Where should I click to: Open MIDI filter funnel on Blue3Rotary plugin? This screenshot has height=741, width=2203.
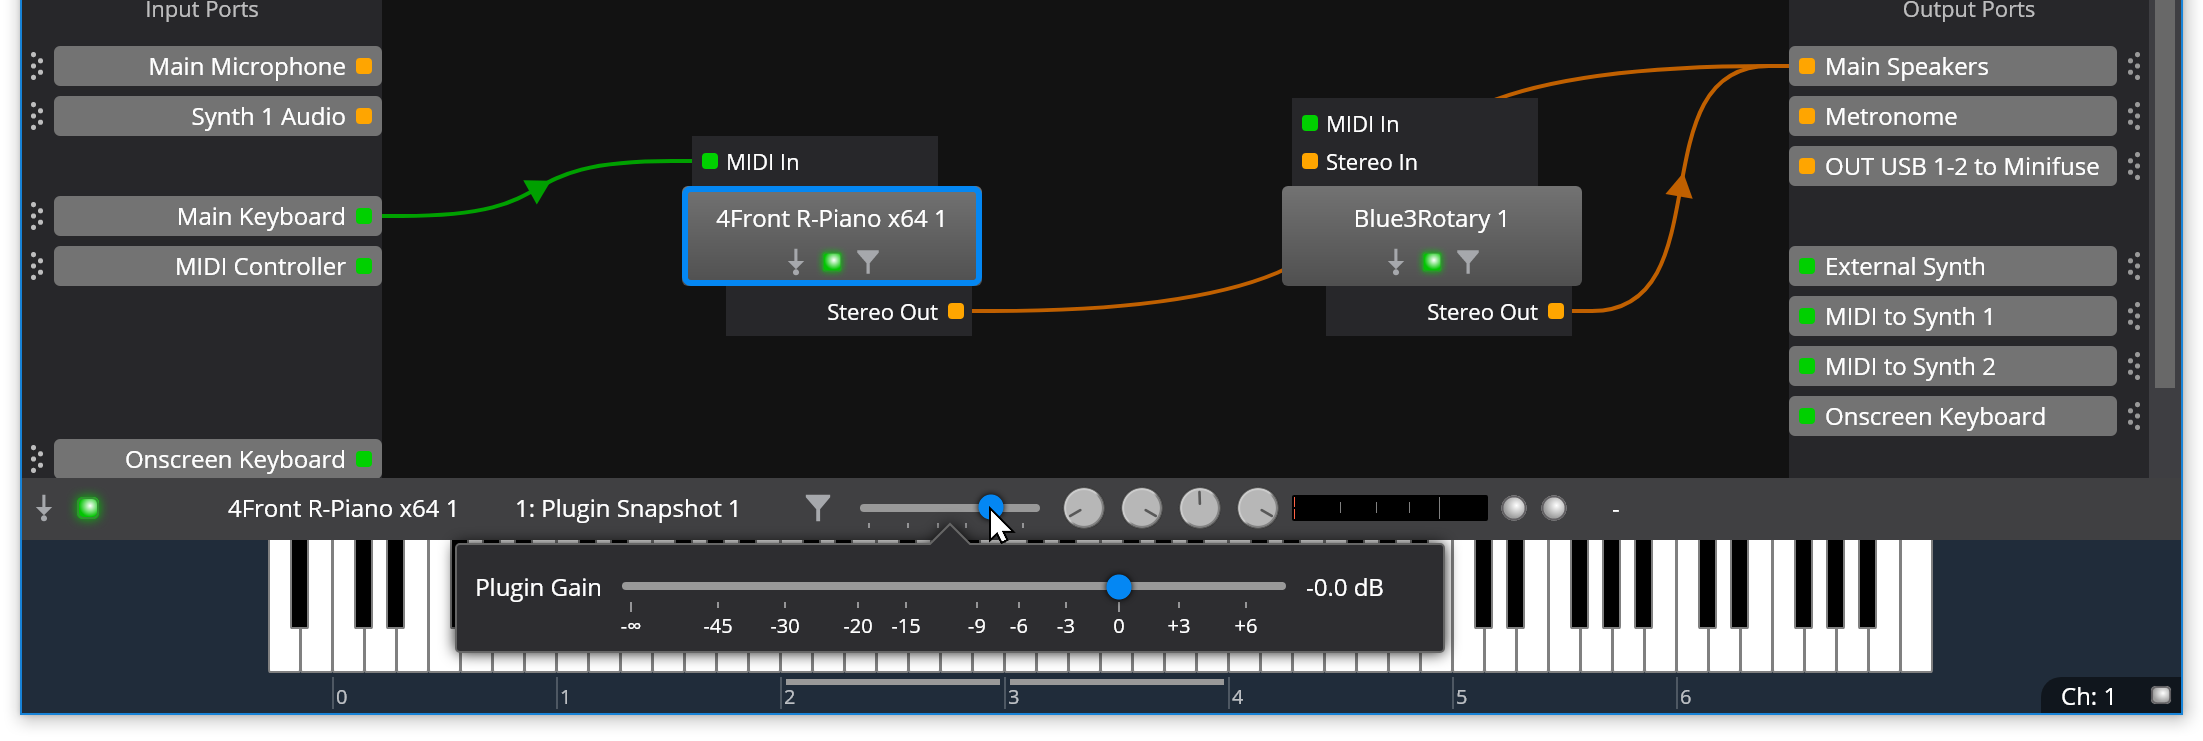click(1468, 262)
